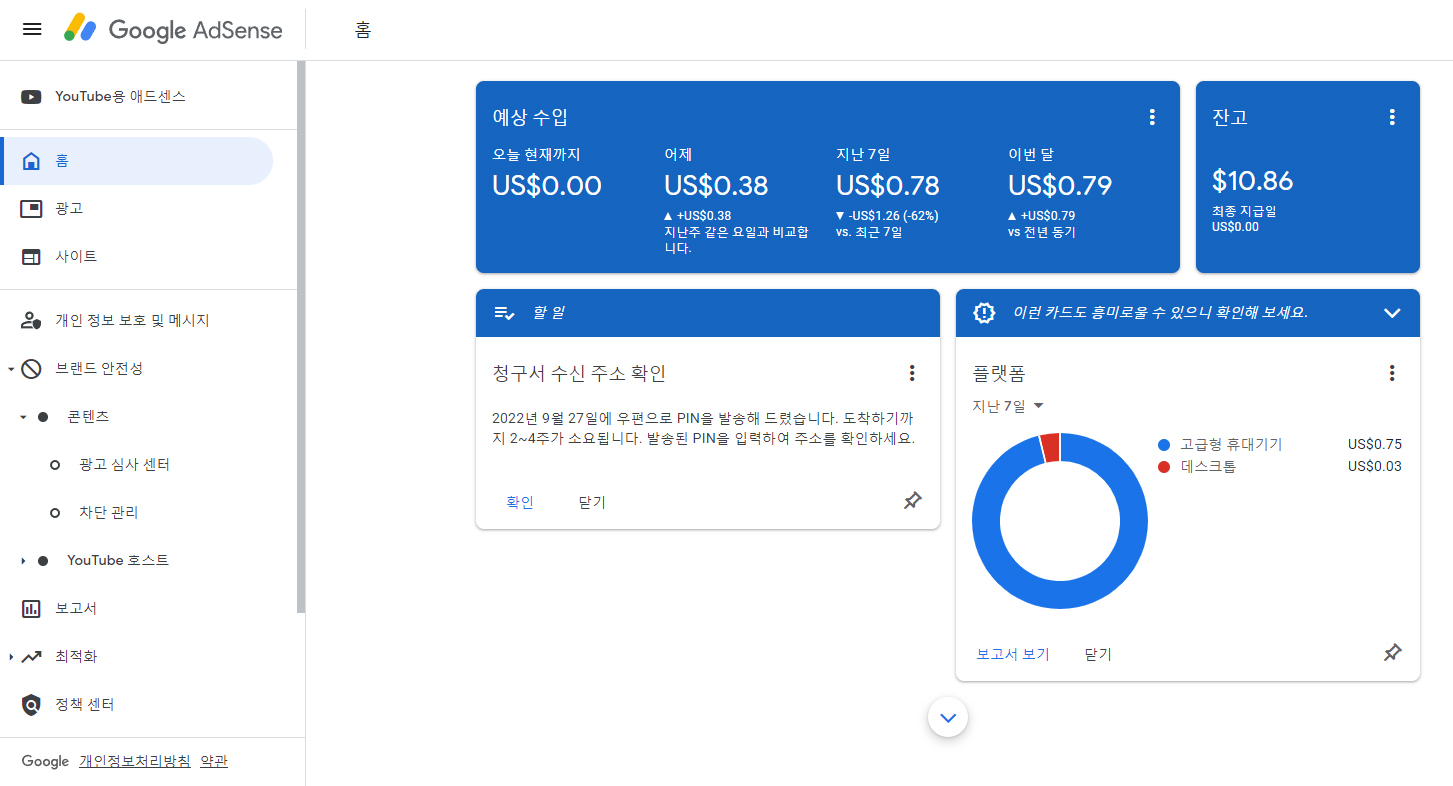Pin the 청구서 수신 주소 확인 card
This screenshot has height=786, width=1453.
point(912,501)
